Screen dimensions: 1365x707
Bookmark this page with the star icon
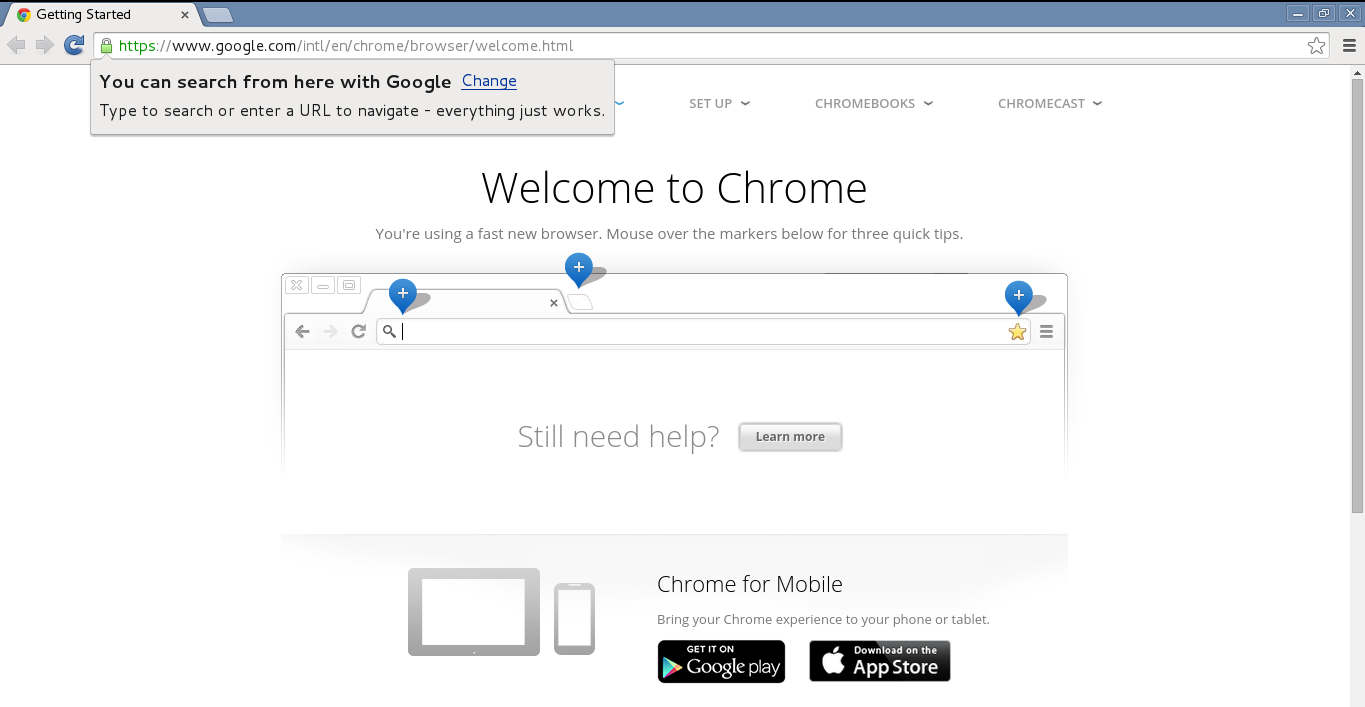(1316, 46)
